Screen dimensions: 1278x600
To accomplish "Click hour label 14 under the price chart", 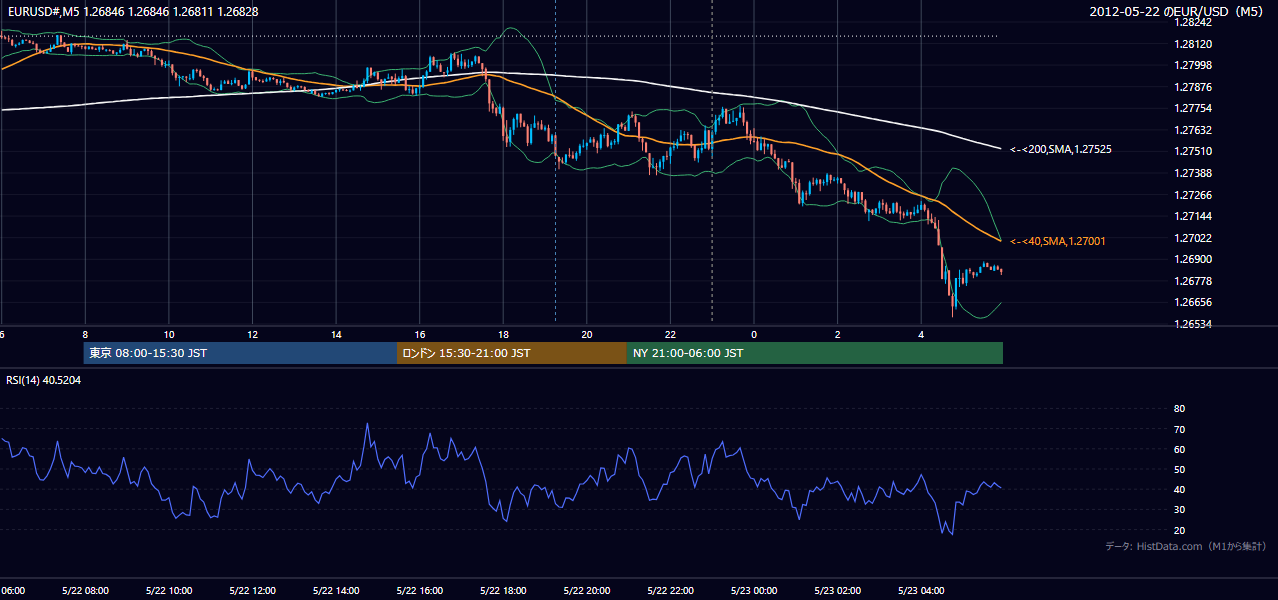I will click(336, 335).
